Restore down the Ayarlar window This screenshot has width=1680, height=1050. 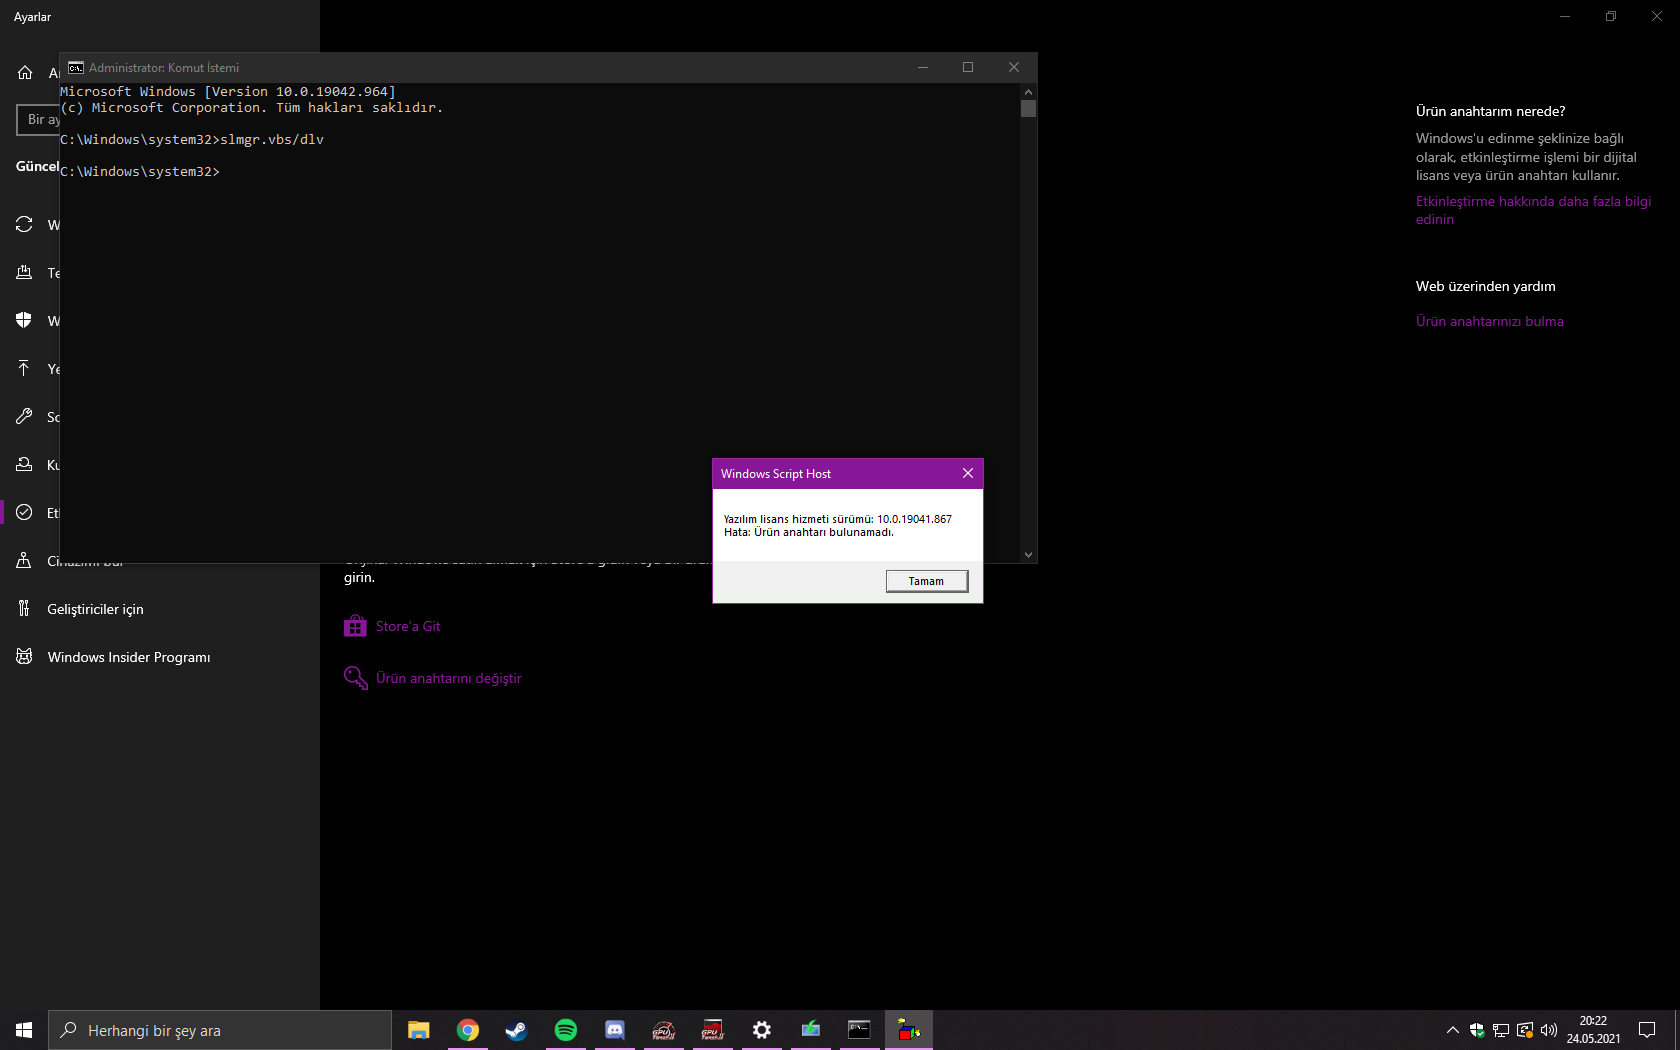coord(1611,16)
